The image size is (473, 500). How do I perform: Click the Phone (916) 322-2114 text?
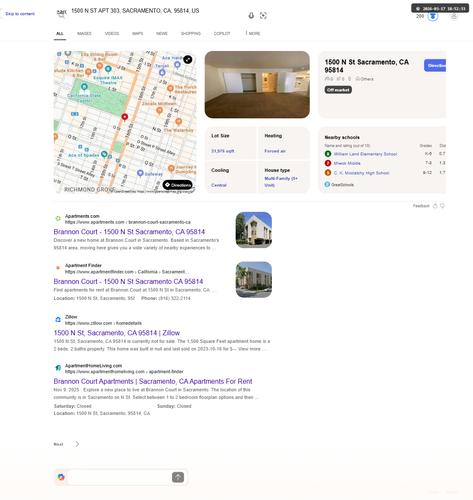[x=166, y=298]
